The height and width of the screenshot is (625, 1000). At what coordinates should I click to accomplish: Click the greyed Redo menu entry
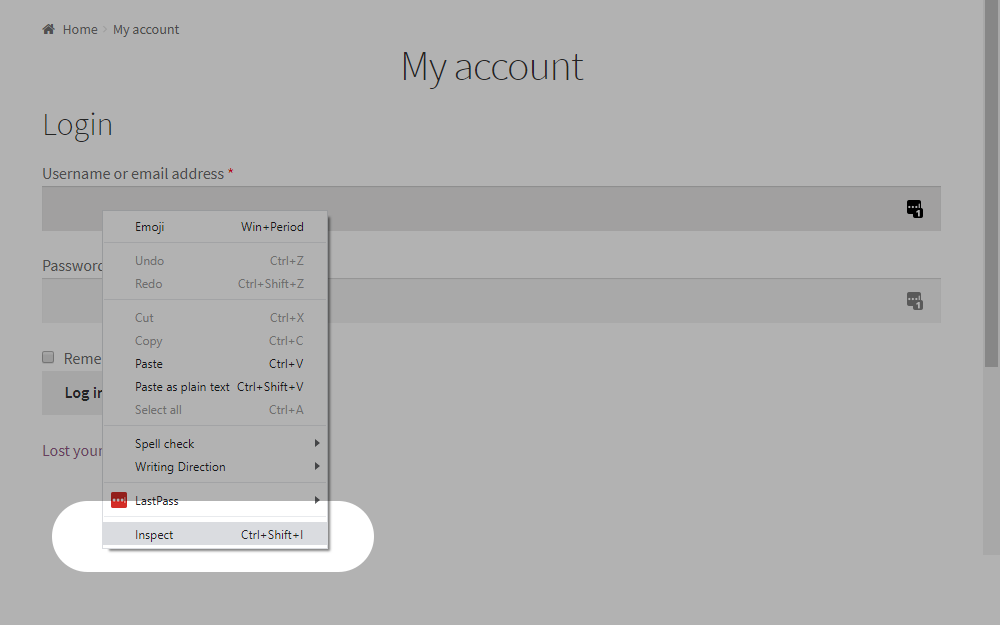(215, 283)
